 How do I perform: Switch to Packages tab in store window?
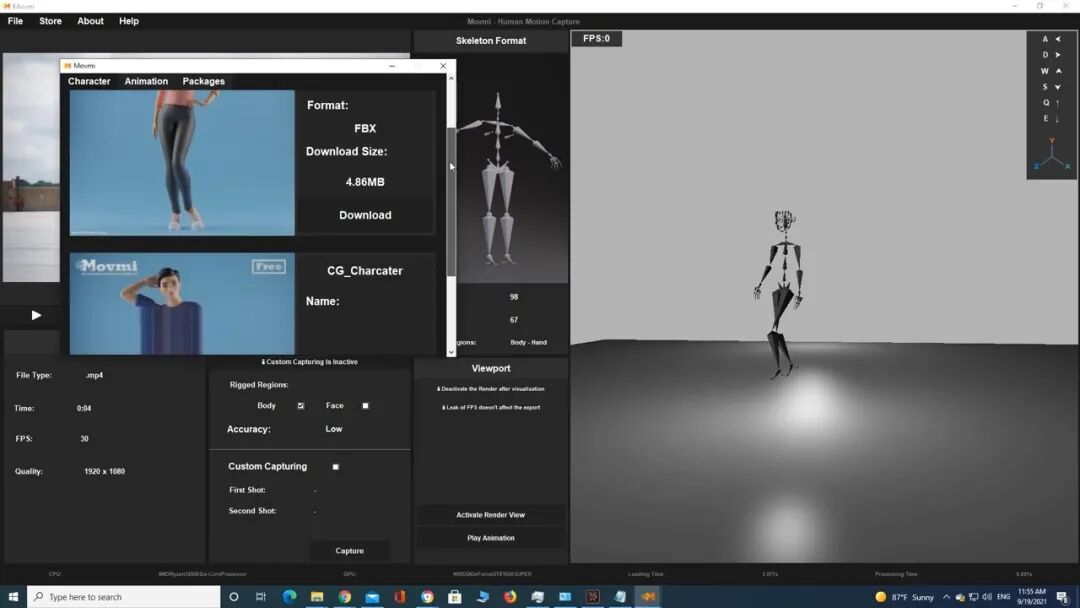point(203,81)
